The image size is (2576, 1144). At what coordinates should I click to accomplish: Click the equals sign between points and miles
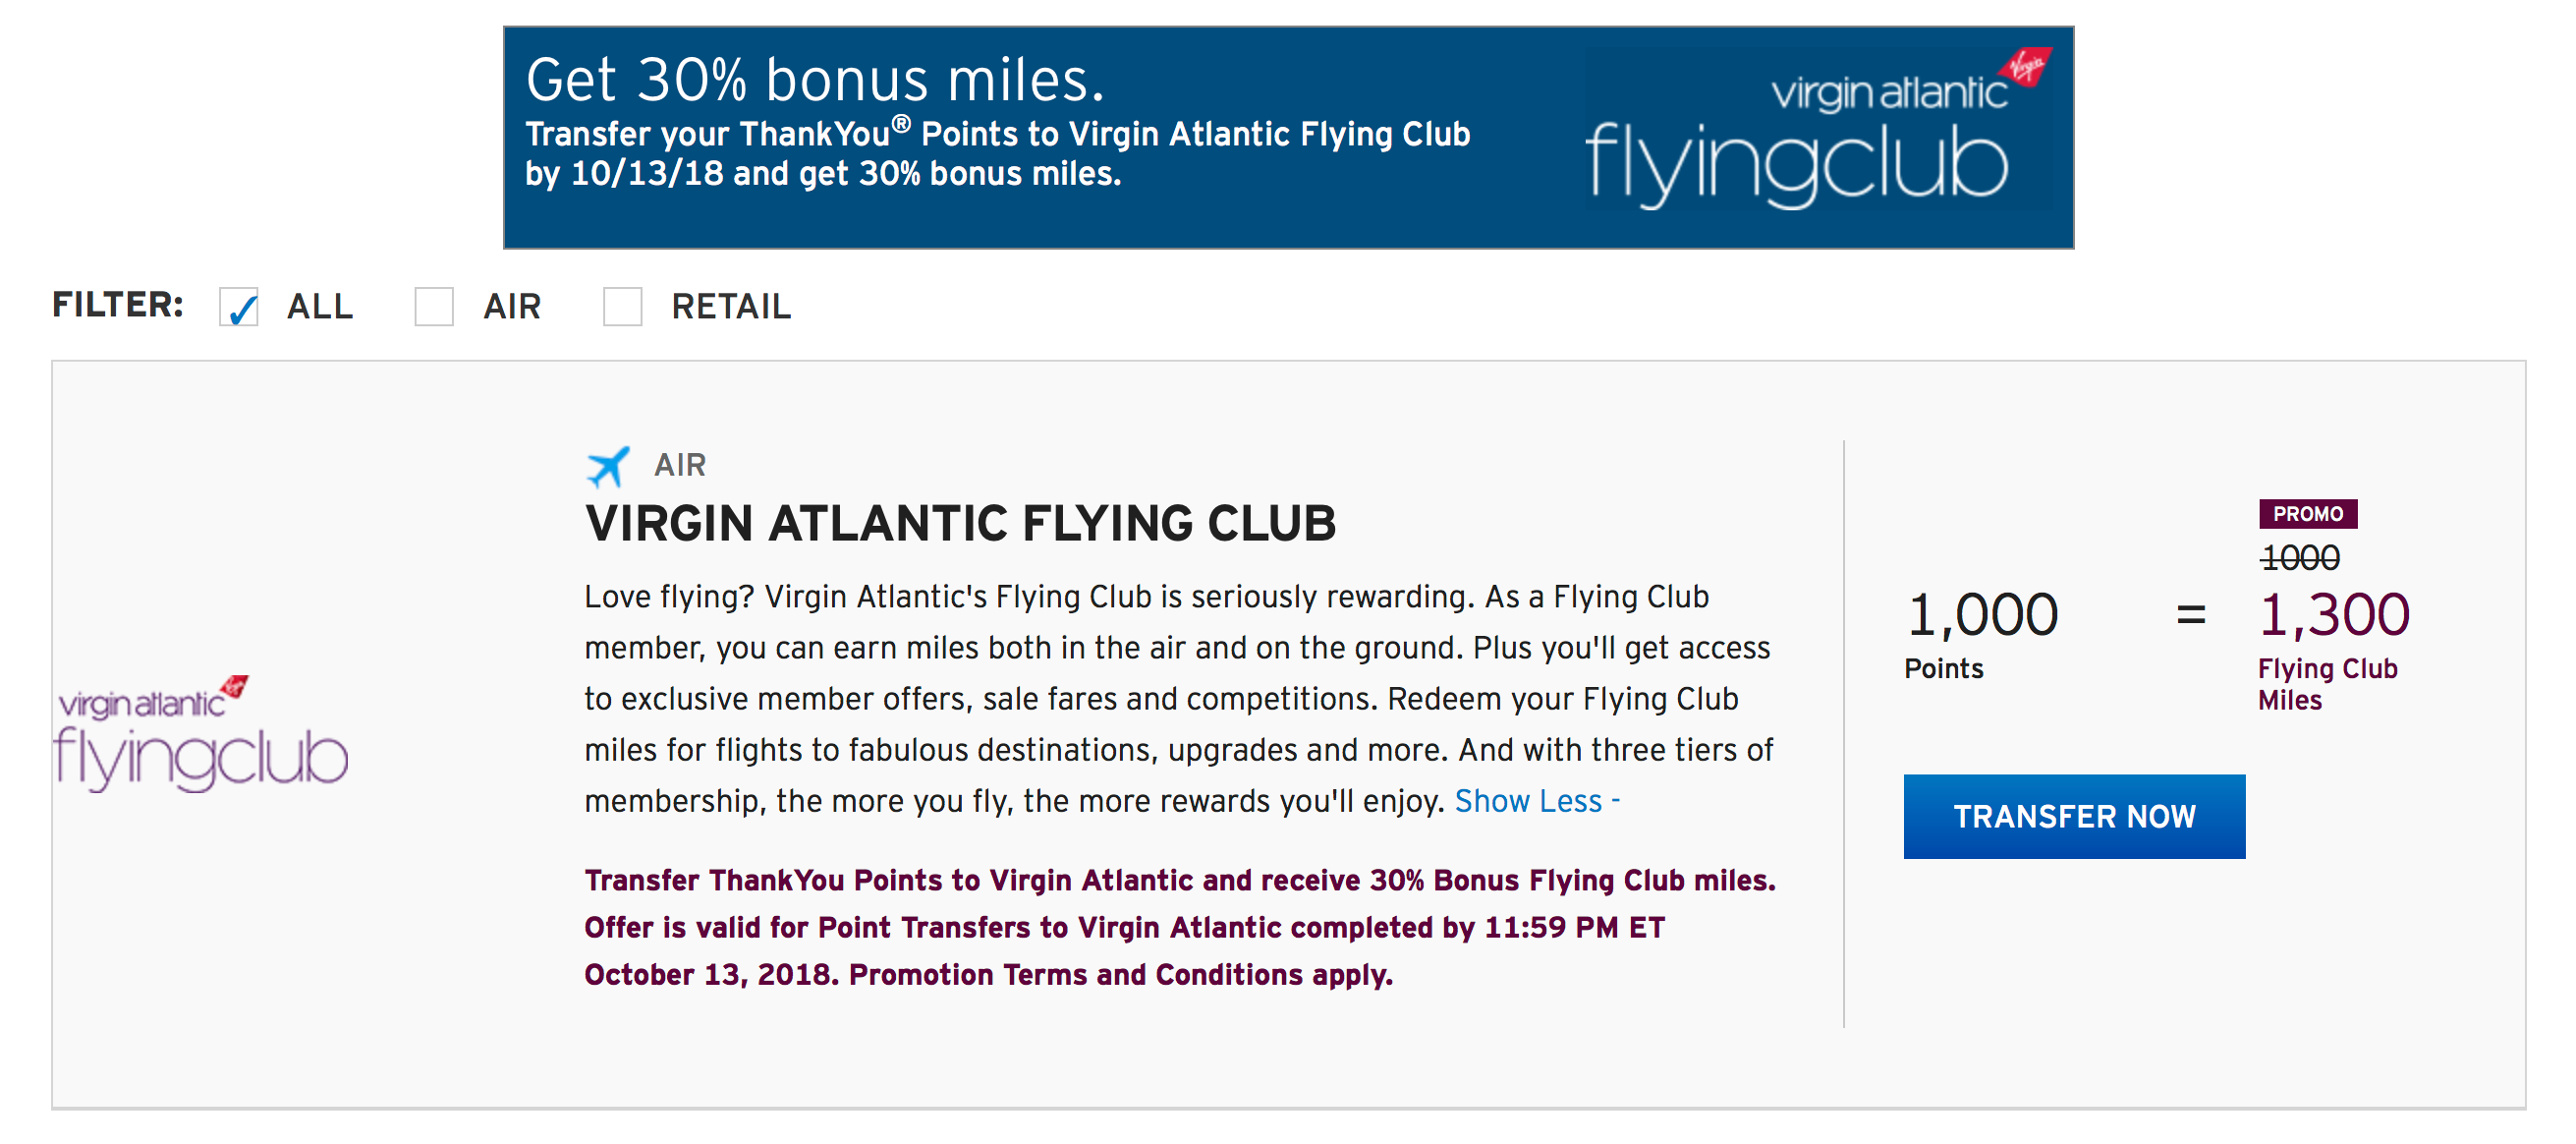point(2190,615)
